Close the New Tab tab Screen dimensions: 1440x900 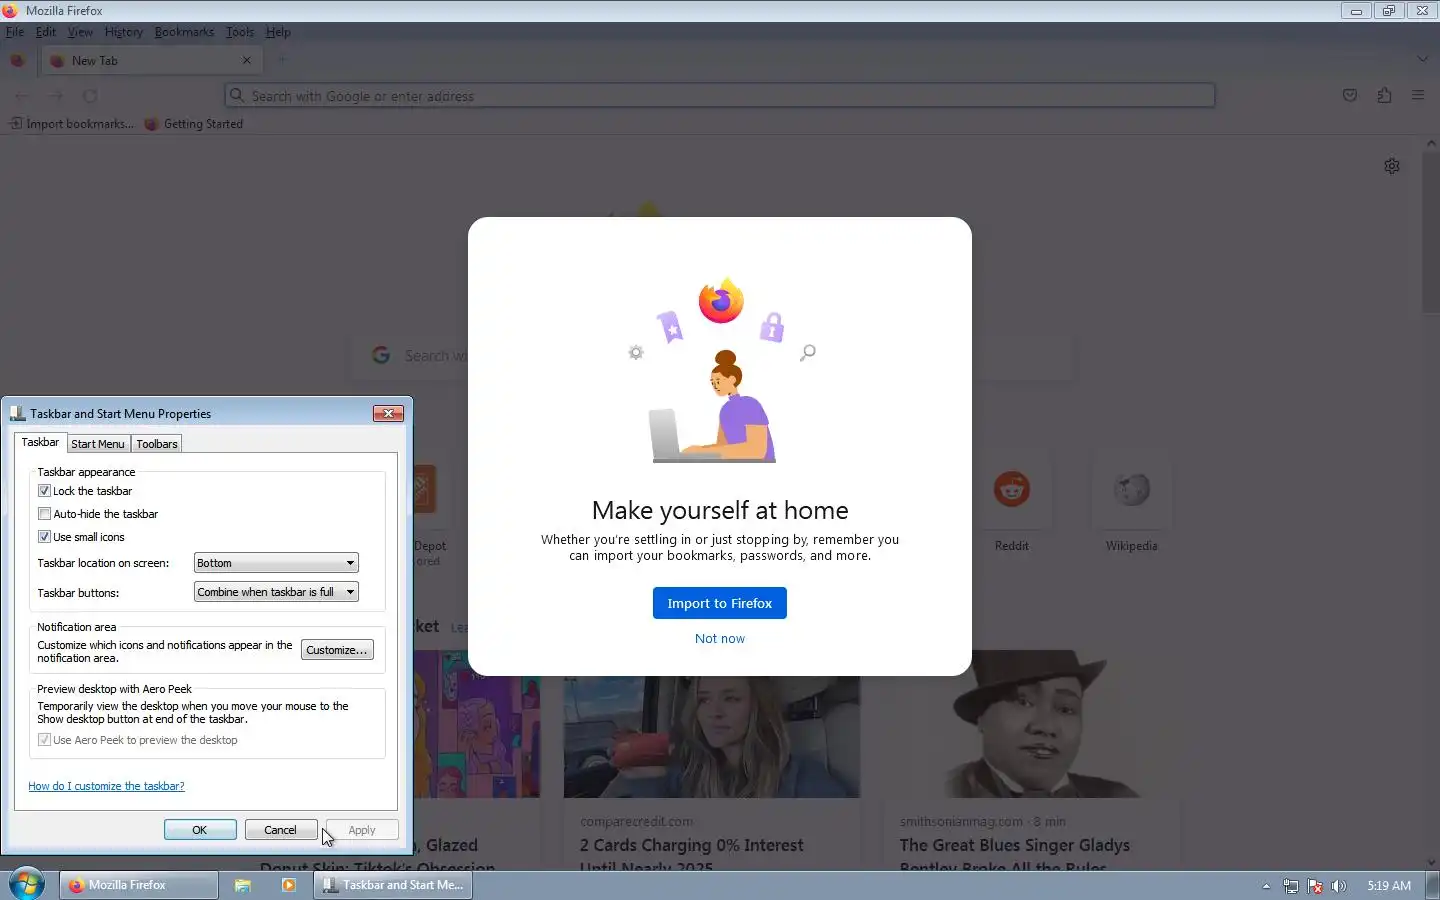247,60
